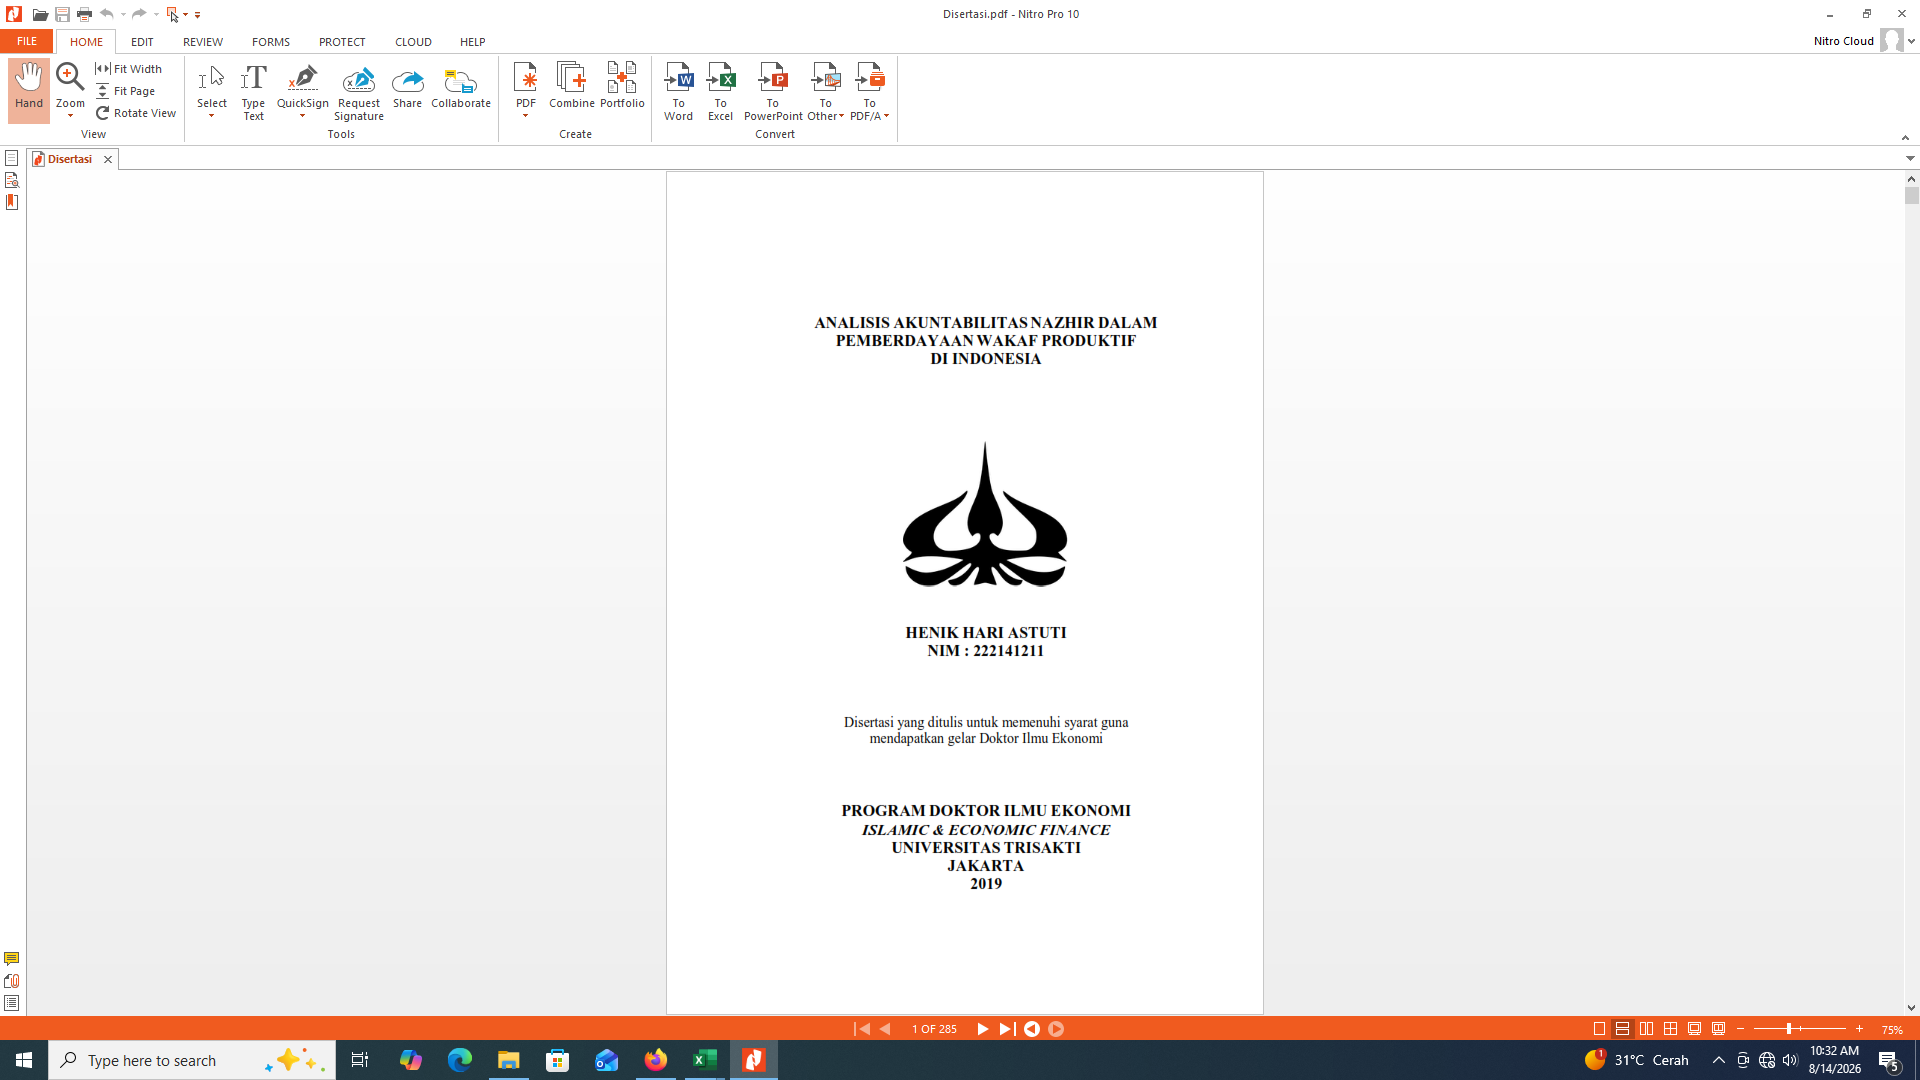
Task: Enable facing continuous four-pane view
Action: tap(1671, 1029)
